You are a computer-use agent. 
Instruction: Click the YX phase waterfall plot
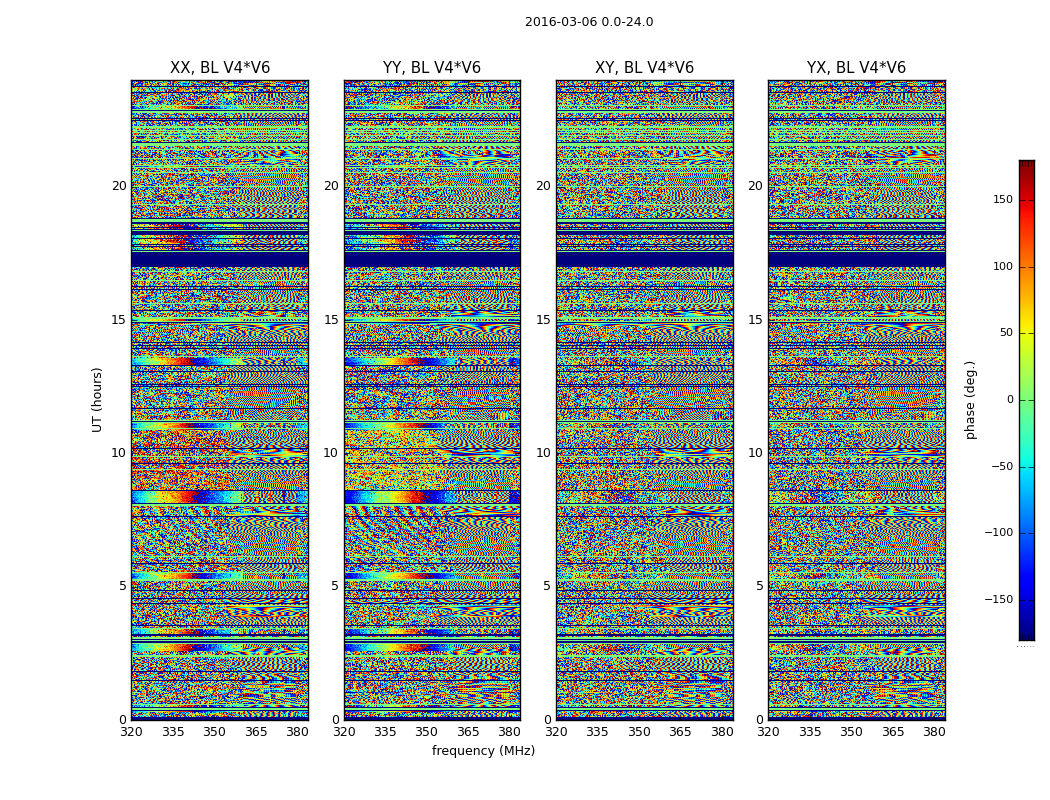pyautogui.click(x=856, y=400)
